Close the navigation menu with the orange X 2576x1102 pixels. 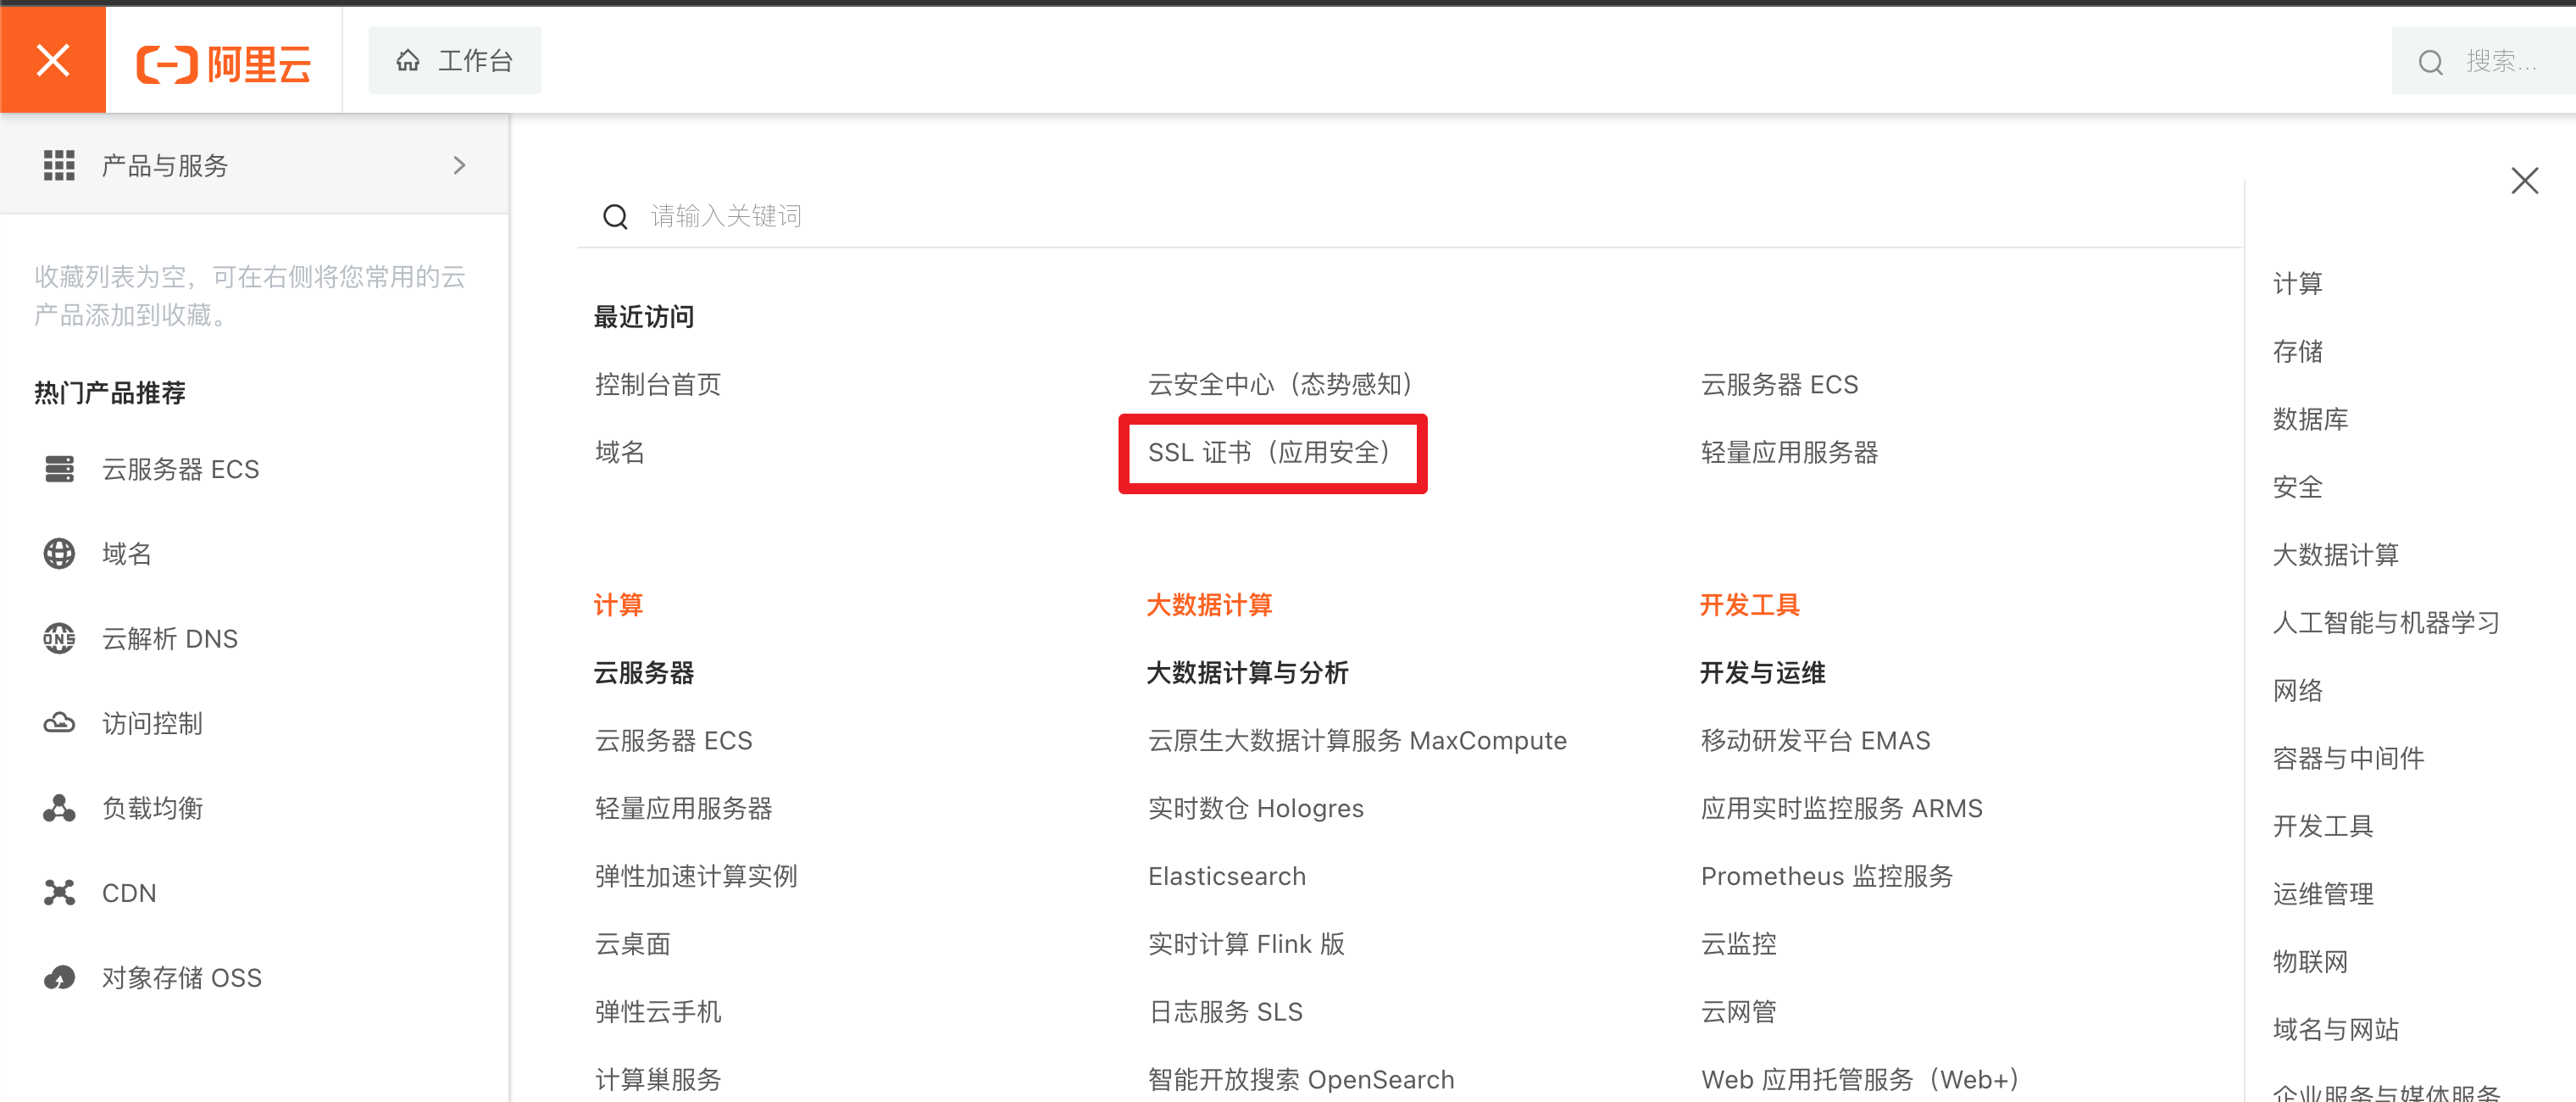point(53,60)
